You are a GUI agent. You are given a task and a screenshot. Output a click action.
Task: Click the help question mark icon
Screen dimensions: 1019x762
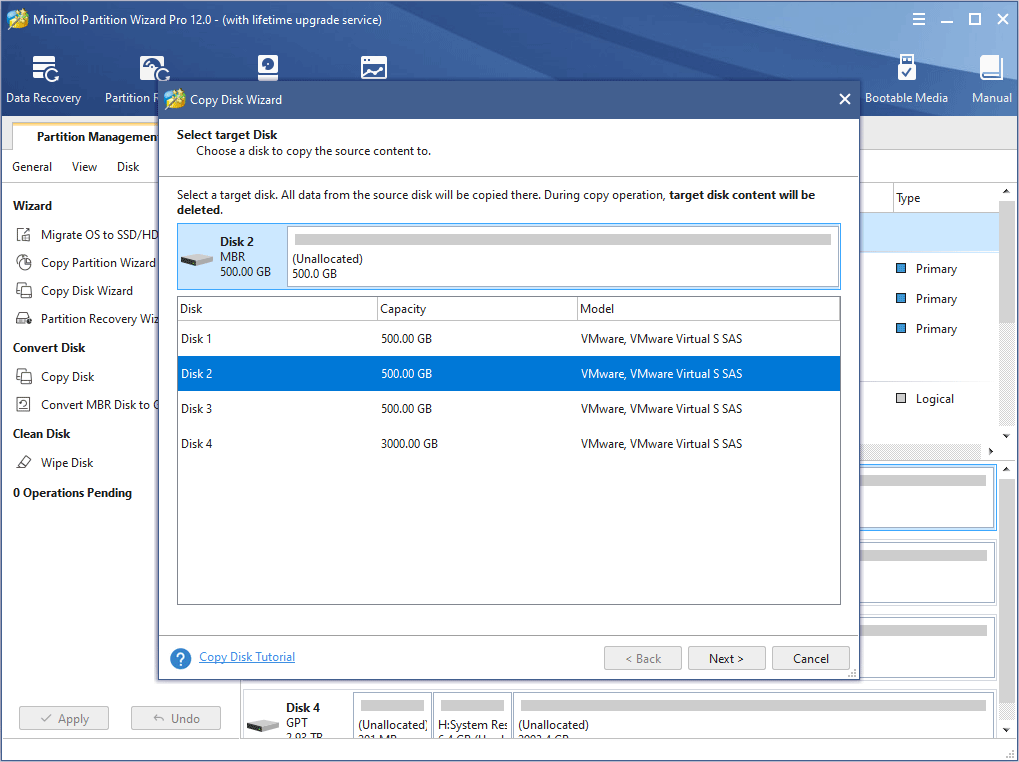pos(181,658)
